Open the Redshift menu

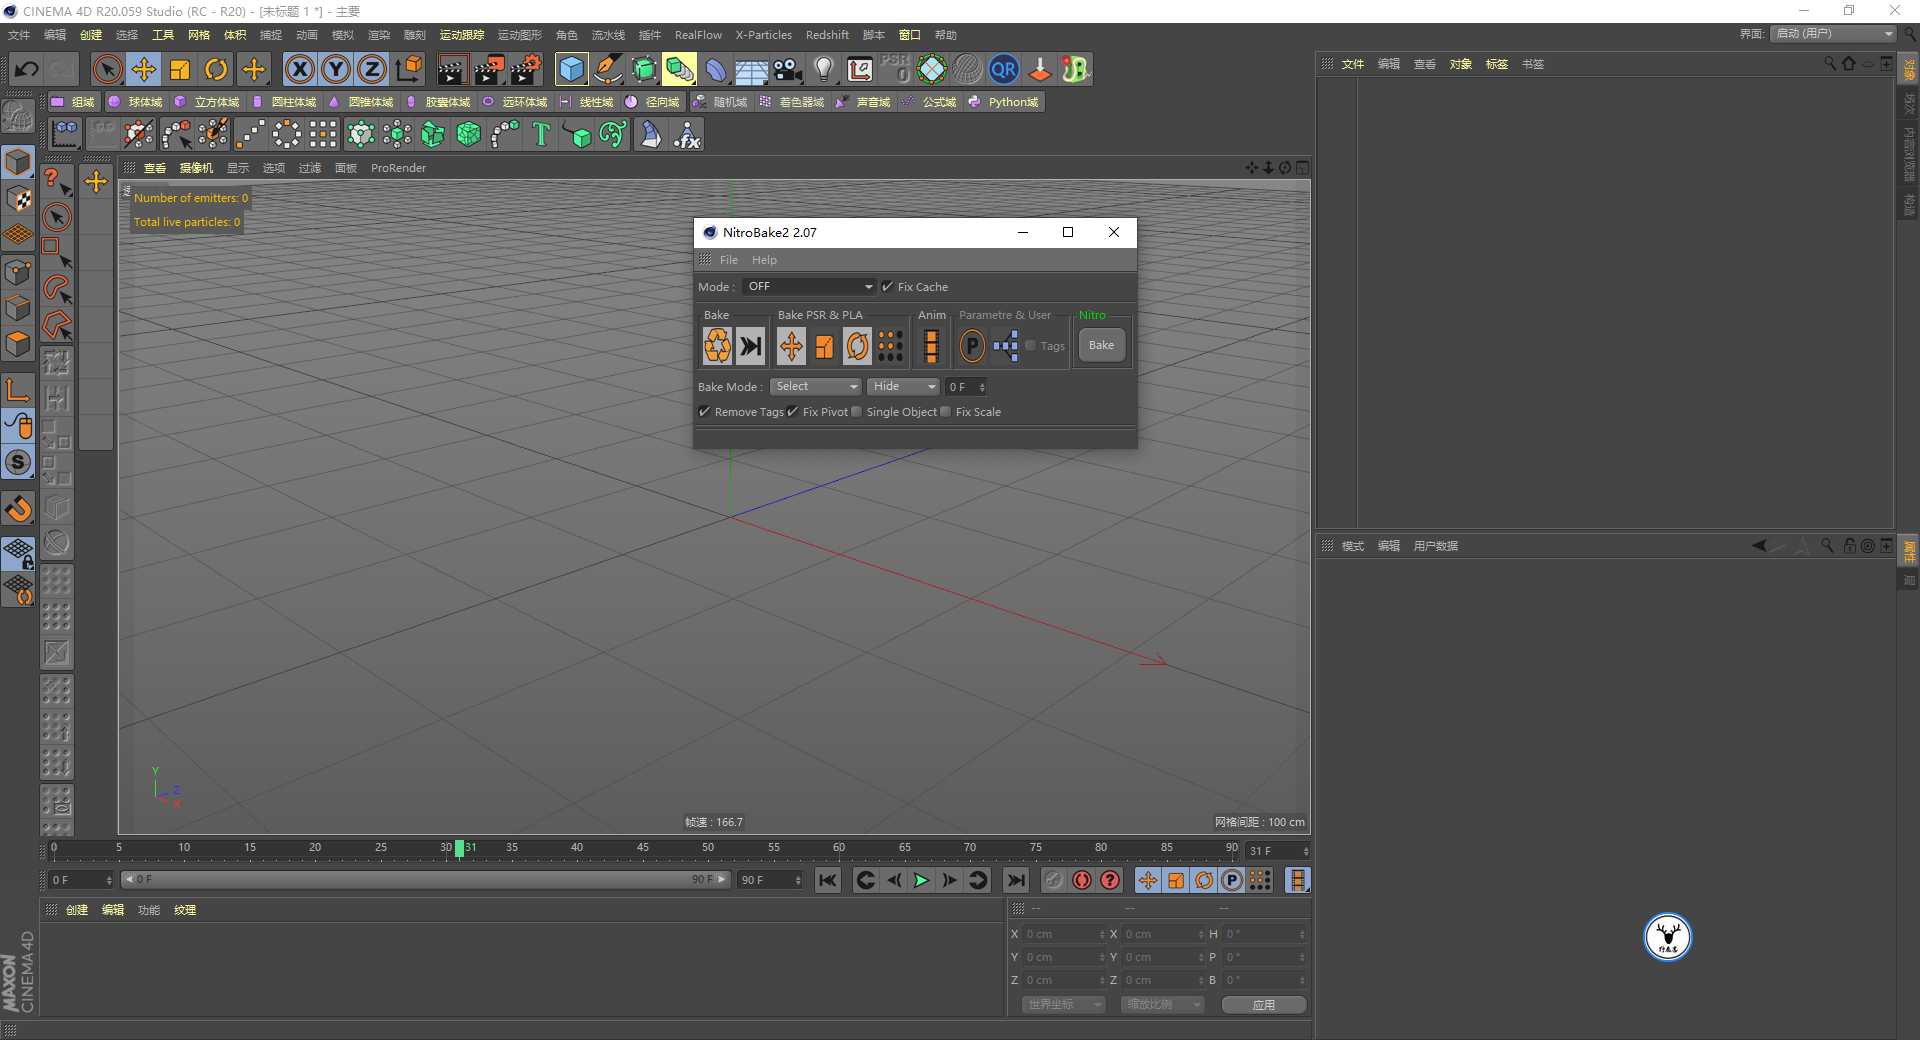[827, 35]
